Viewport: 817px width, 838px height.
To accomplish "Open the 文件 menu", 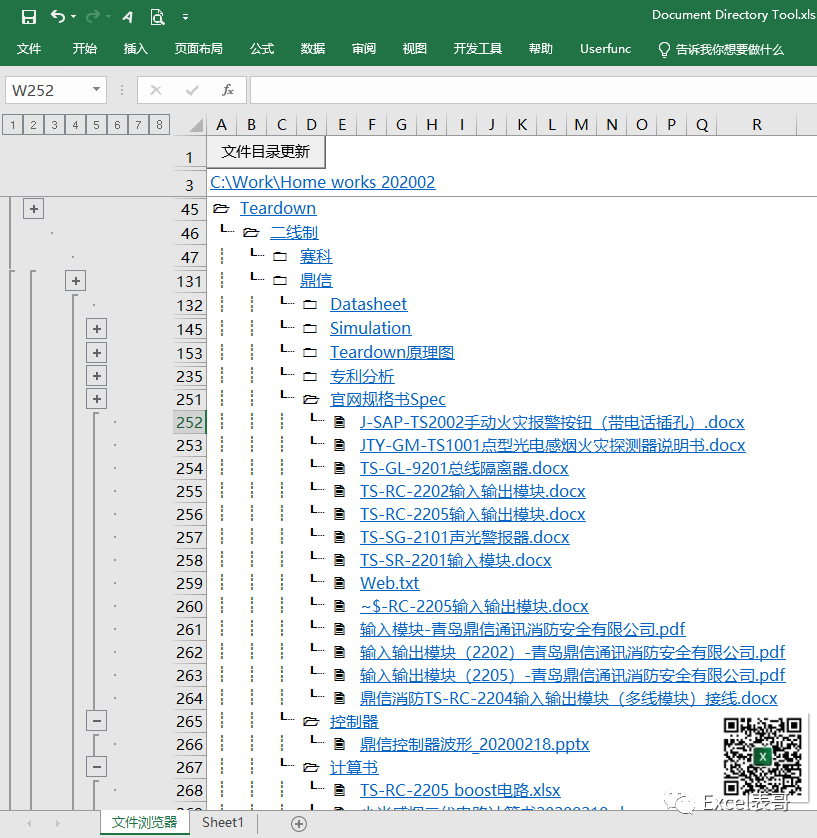I will tap(29, 49).
